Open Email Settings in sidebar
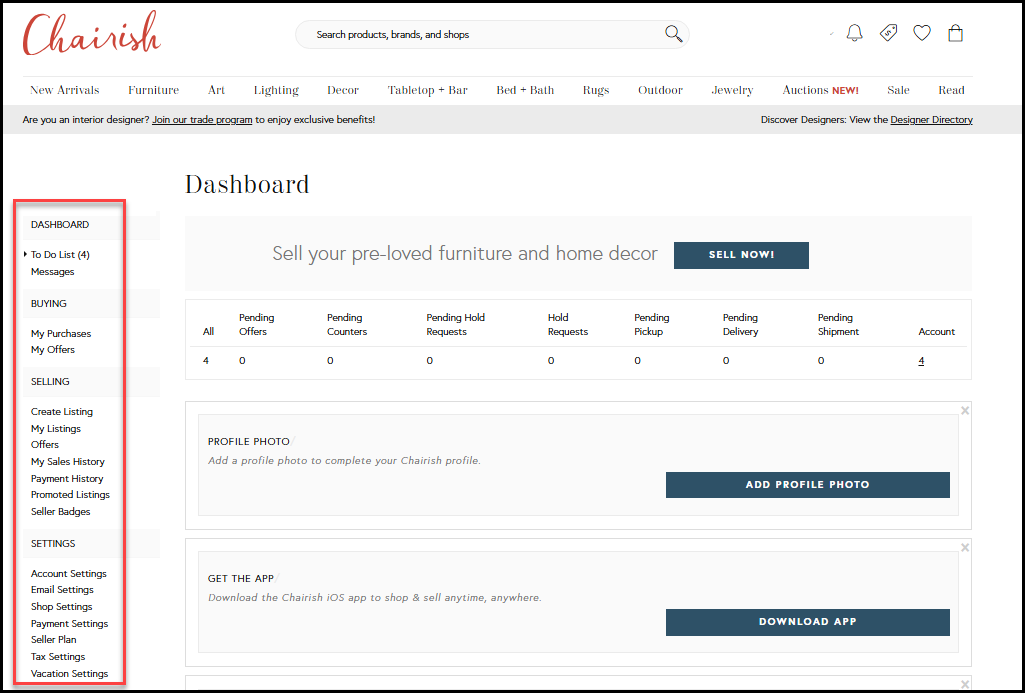1025x693 pixels. click(62, 590)
